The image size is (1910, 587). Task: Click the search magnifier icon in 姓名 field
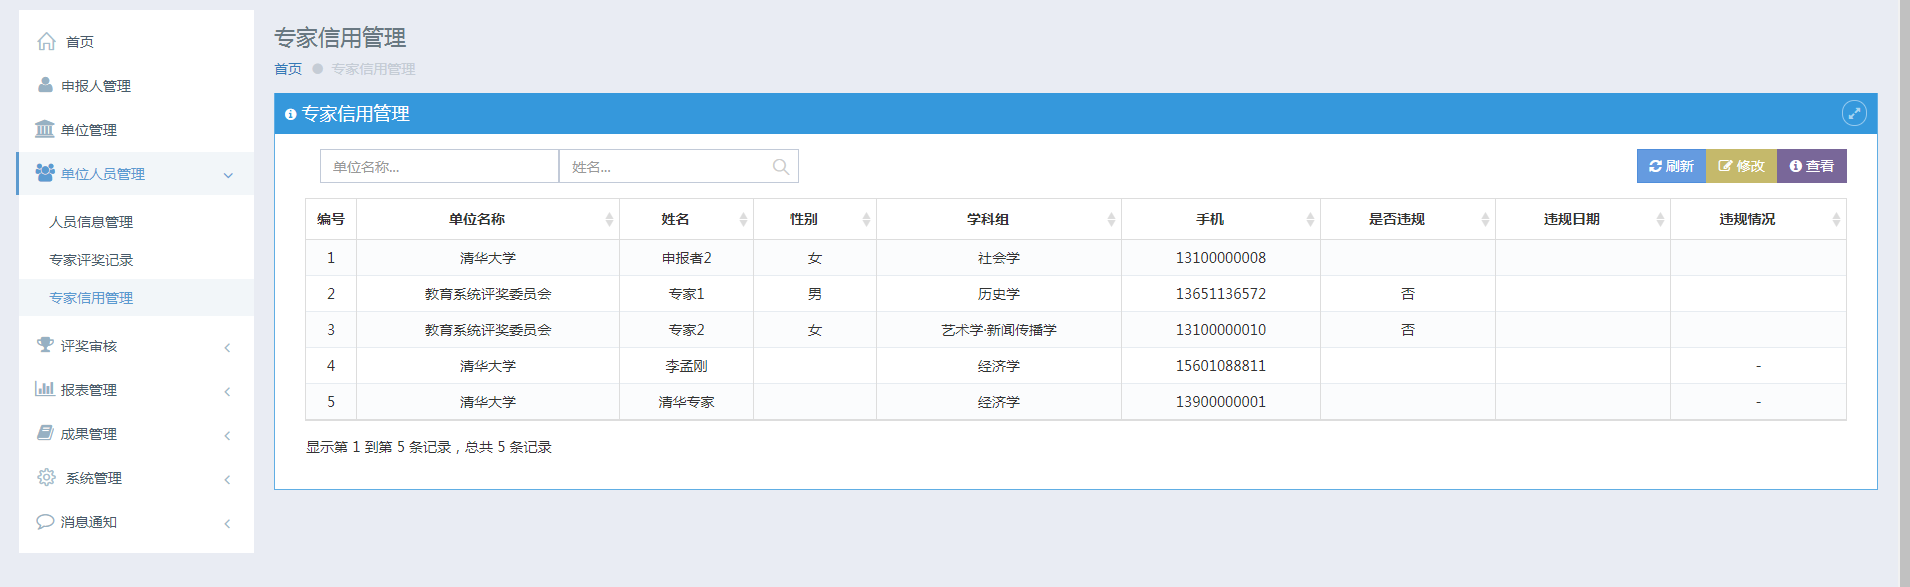(781, 167)
